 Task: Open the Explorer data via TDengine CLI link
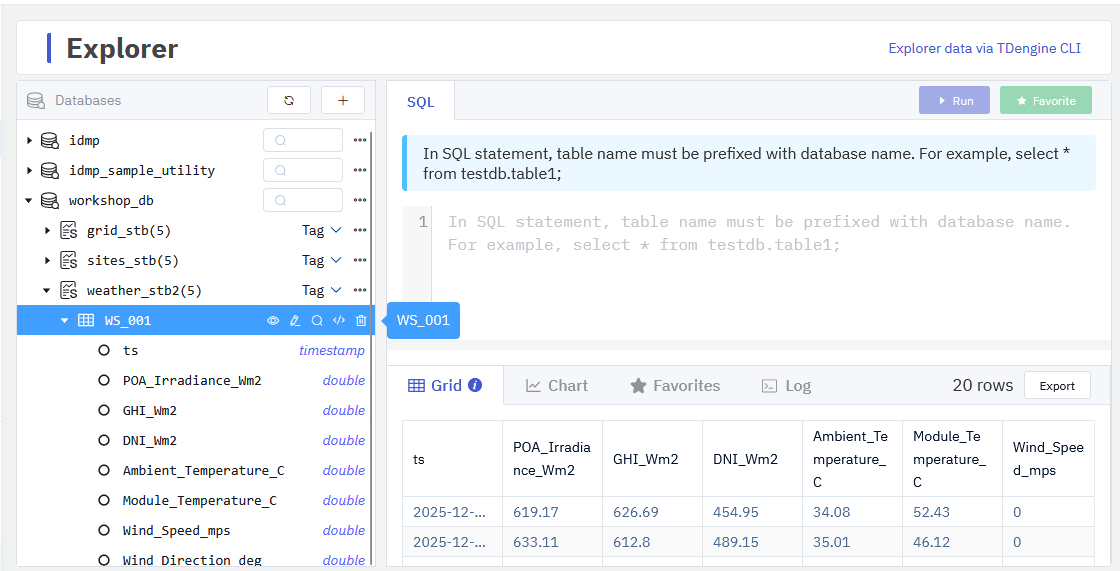pyautogui.click(x=984, y=48)
